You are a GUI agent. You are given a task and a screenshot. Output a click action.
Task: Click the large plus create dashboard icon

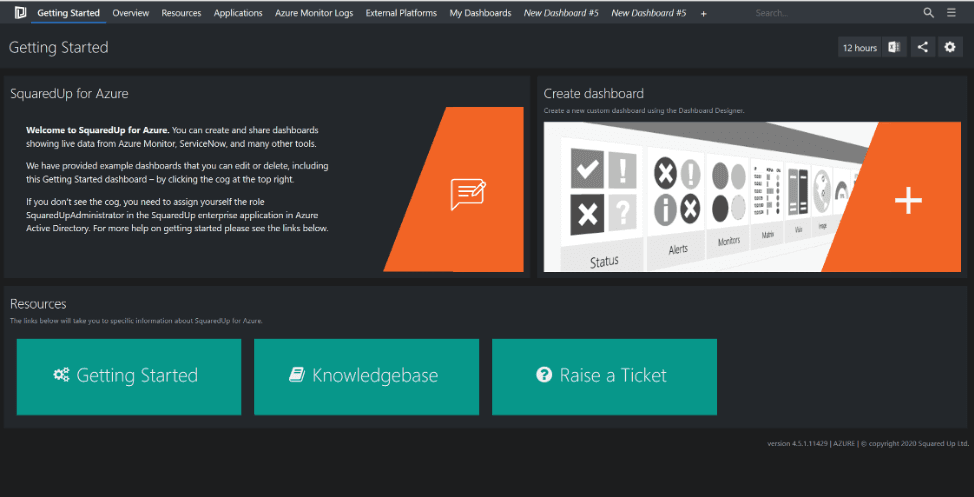(908, 201)
